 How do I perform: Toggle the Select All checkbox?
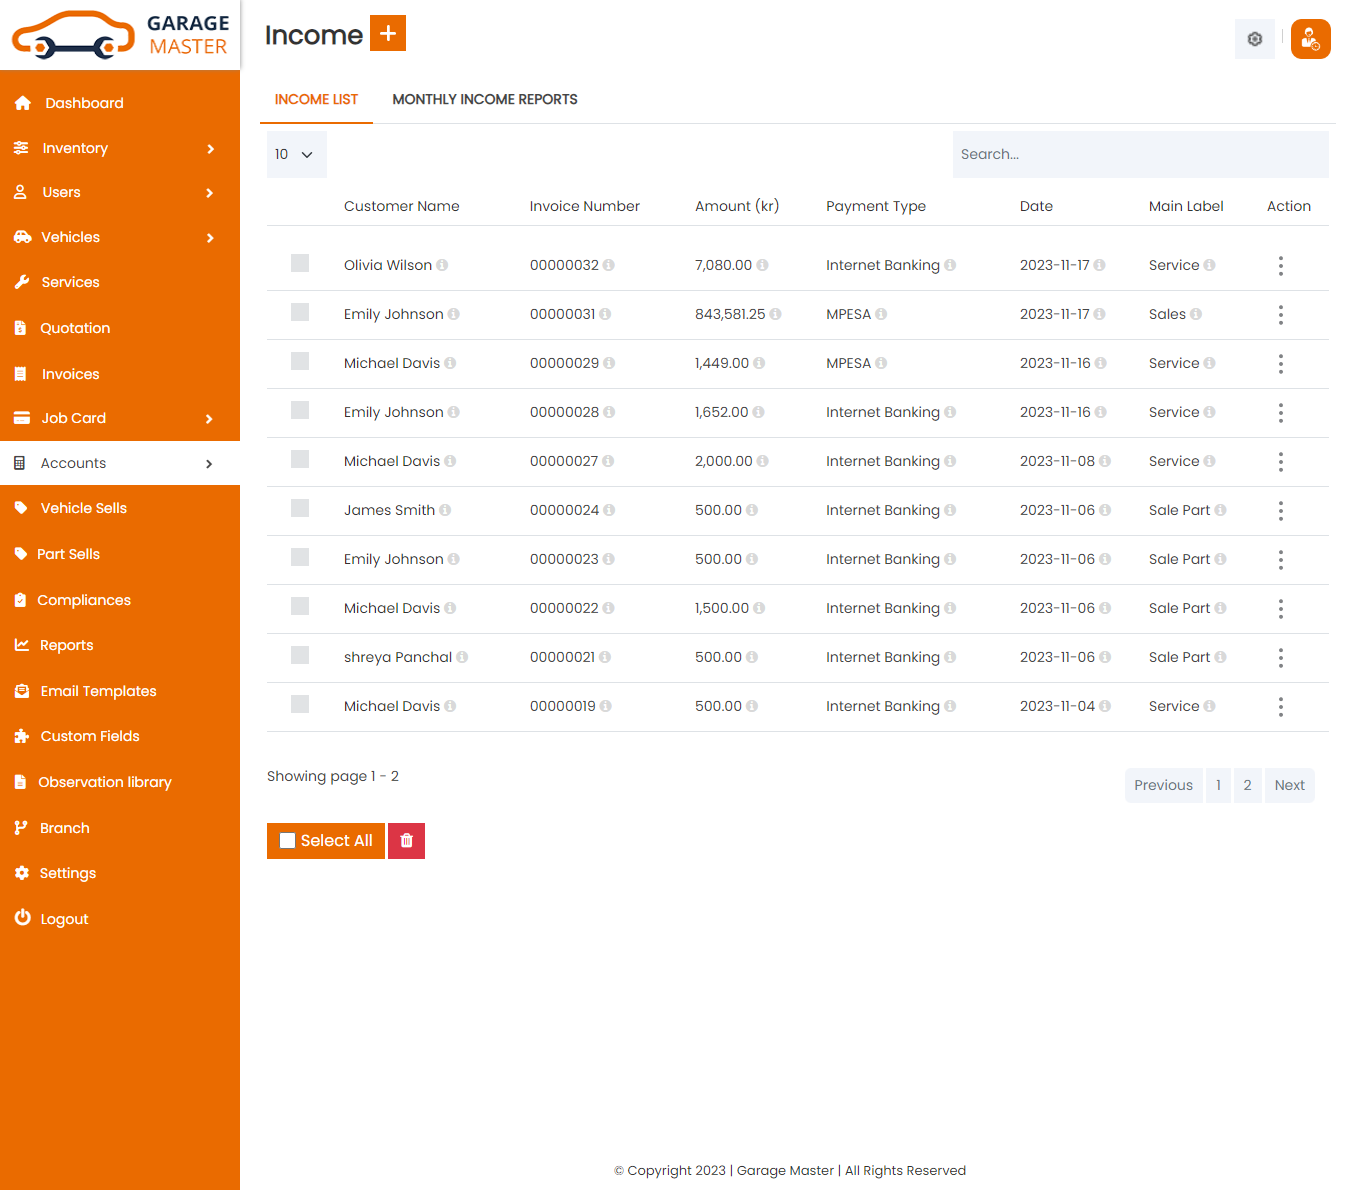pos(288,841)
